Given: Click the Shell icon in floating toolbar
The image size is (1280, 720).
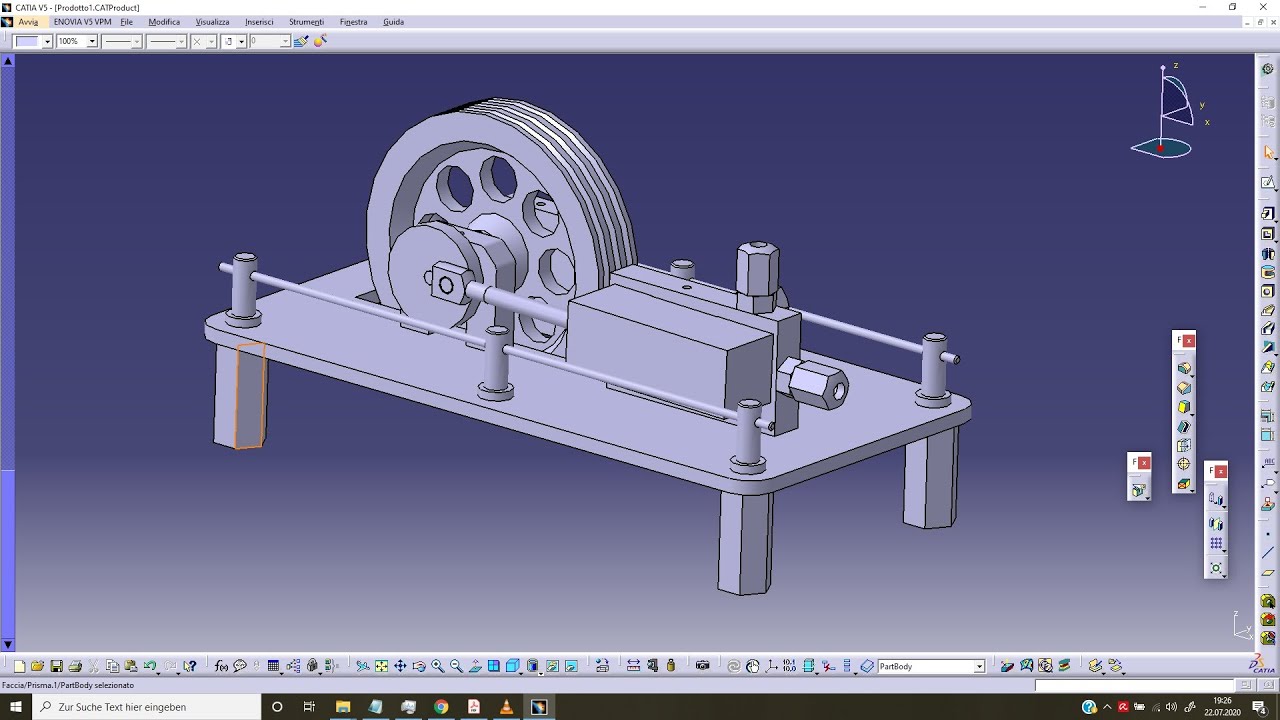Looking at the screenshot, I should pos(1184,426).
